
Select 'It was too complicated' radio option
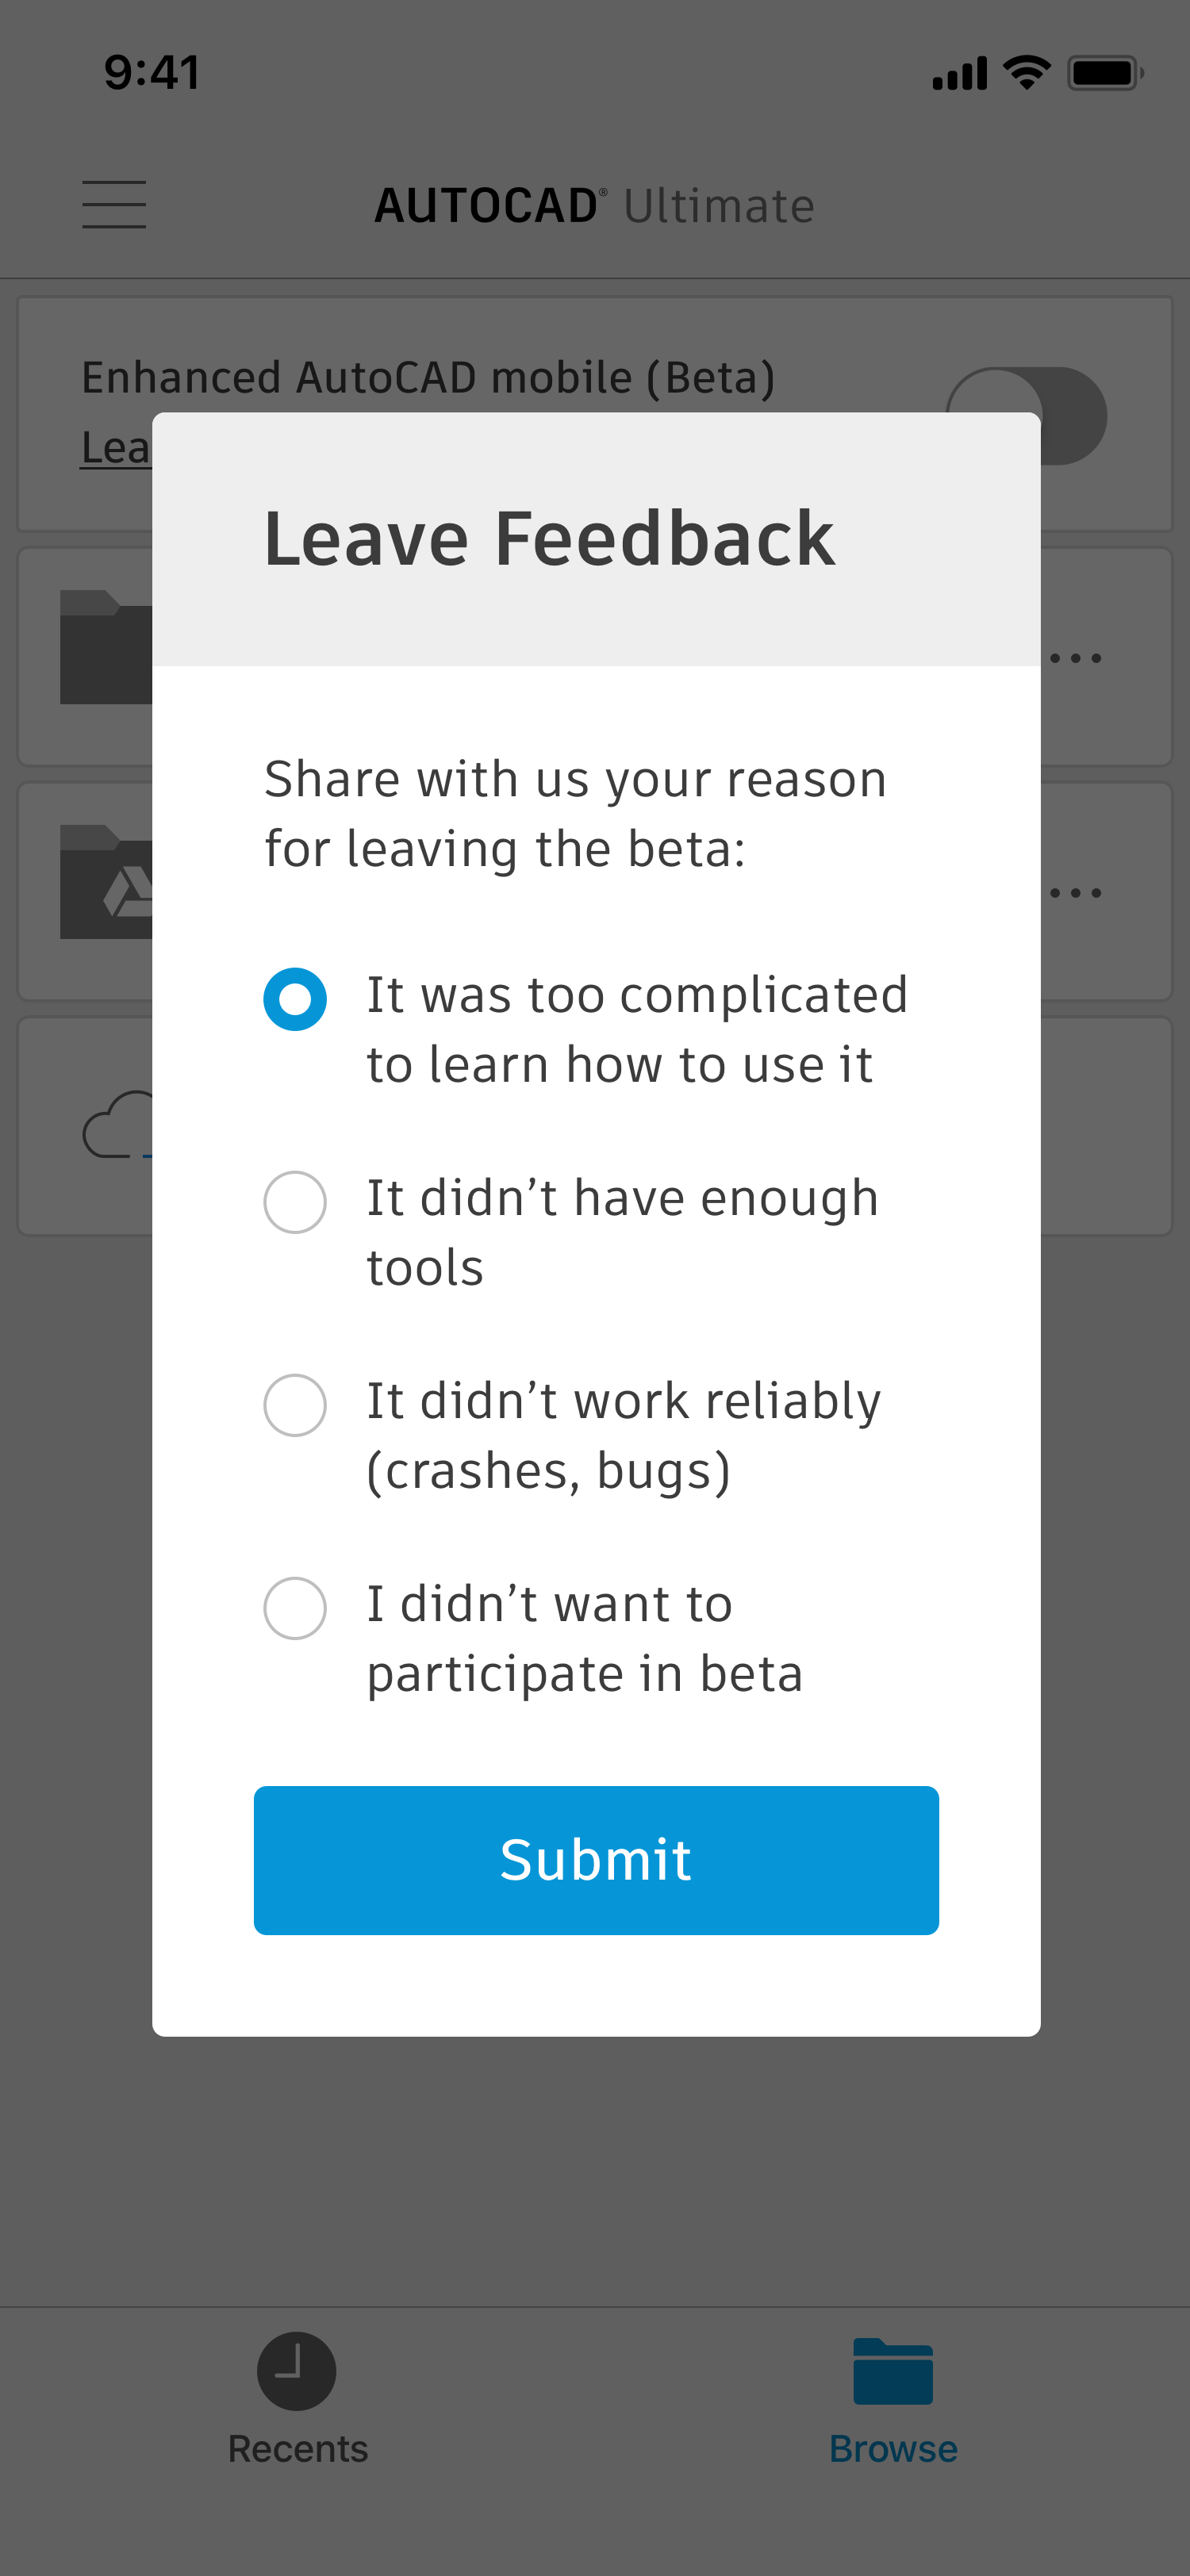click(294, 999)
